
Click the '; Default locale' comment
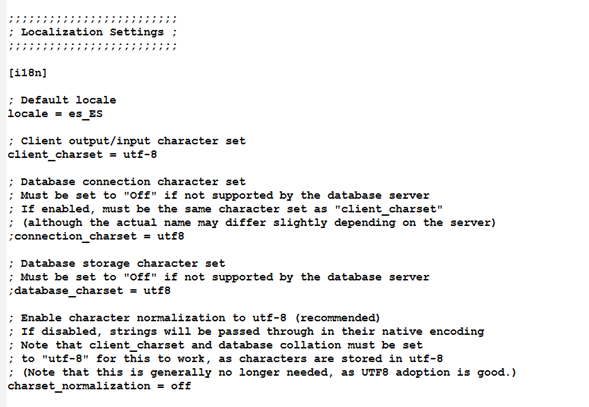coord(62,100)
